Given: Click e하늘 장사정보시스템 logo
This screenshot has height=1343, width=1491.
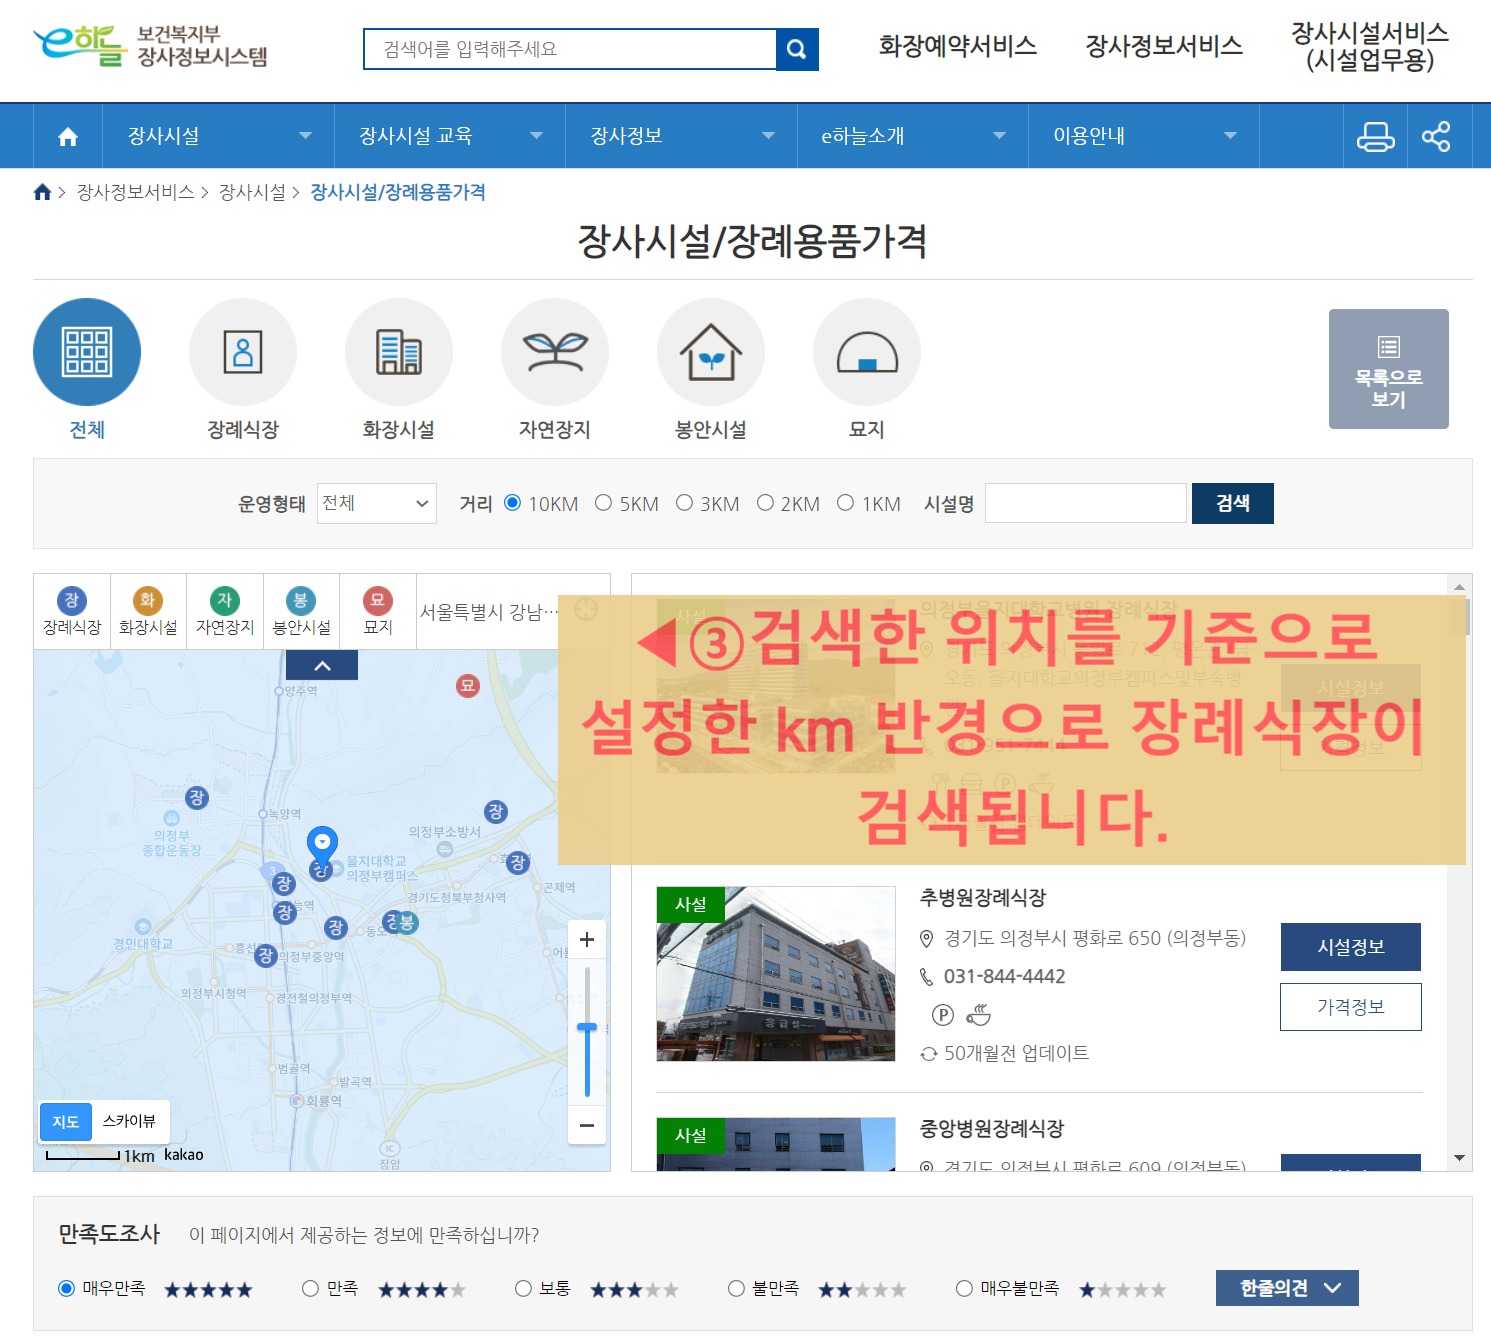Looking at the screenshot, I should [x=150, y=46].
